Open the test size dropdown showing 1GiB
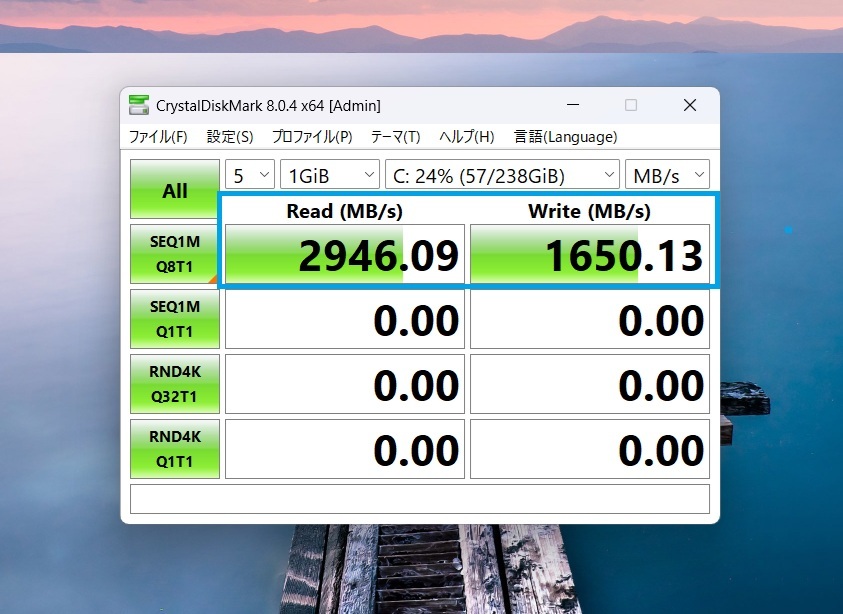 [x=330, y=175]
